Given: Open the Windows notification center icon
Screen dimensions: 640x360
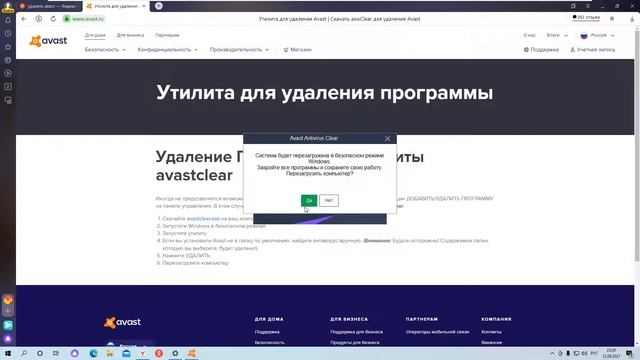Looking at the screenshot, I should tap(629, 353).
